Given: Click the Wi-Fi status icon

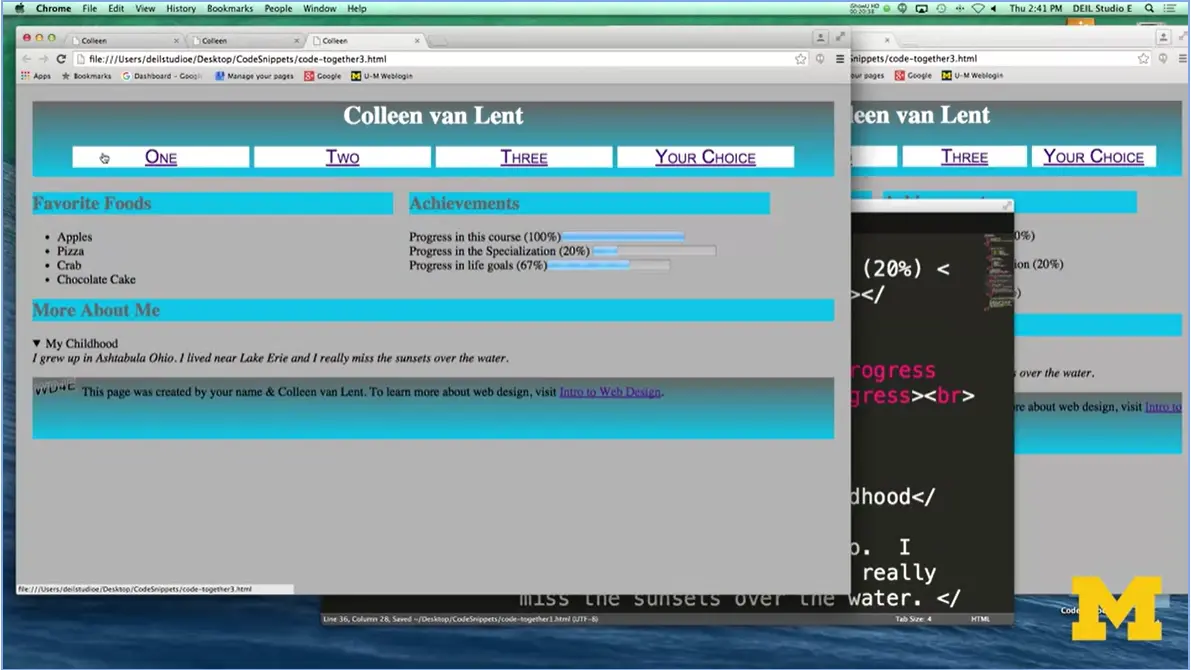Looking at the screenshot, I should click(977, 8).
